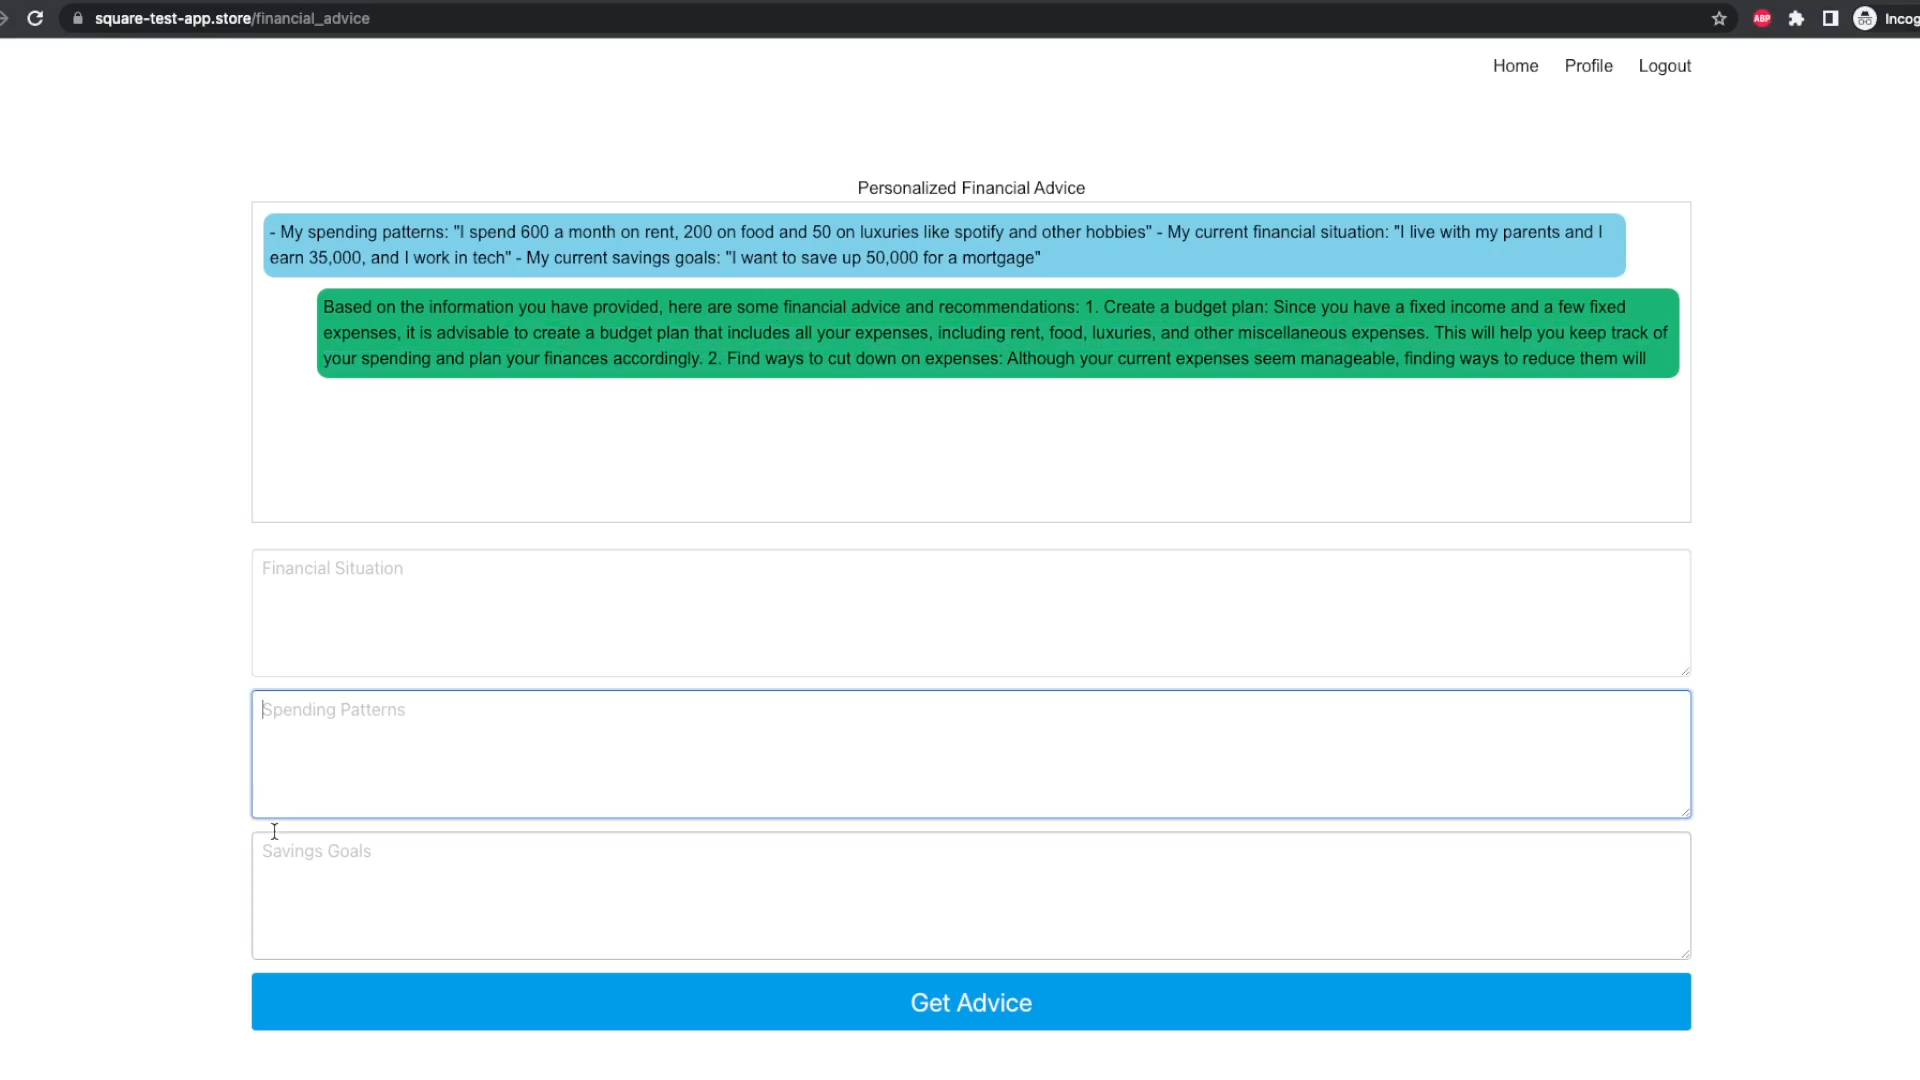Click the Financial Situation input field
The image size is (1920, 1080).
(x=971, y=612)
